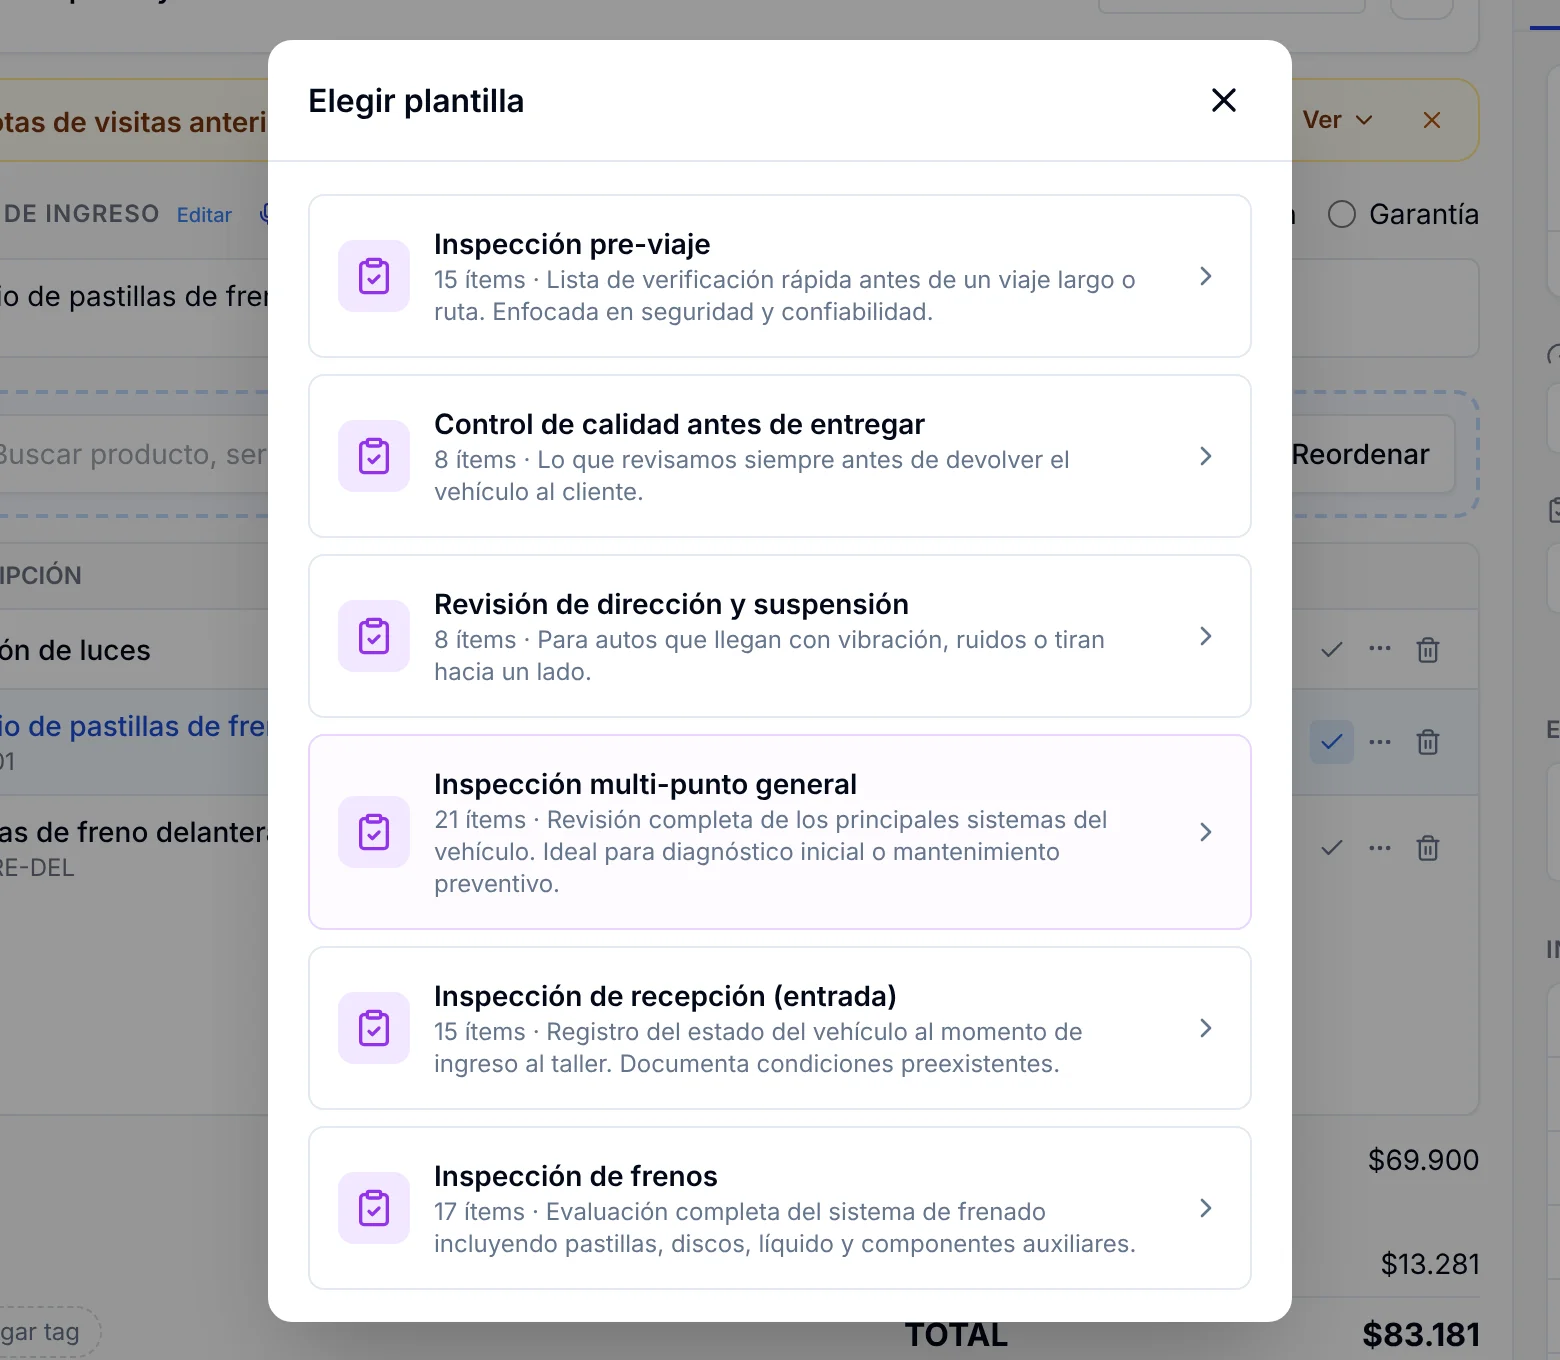This screenshot has height=1360, width=1560.
Task: Click the Editar link in background page
Action: point(204,215)
